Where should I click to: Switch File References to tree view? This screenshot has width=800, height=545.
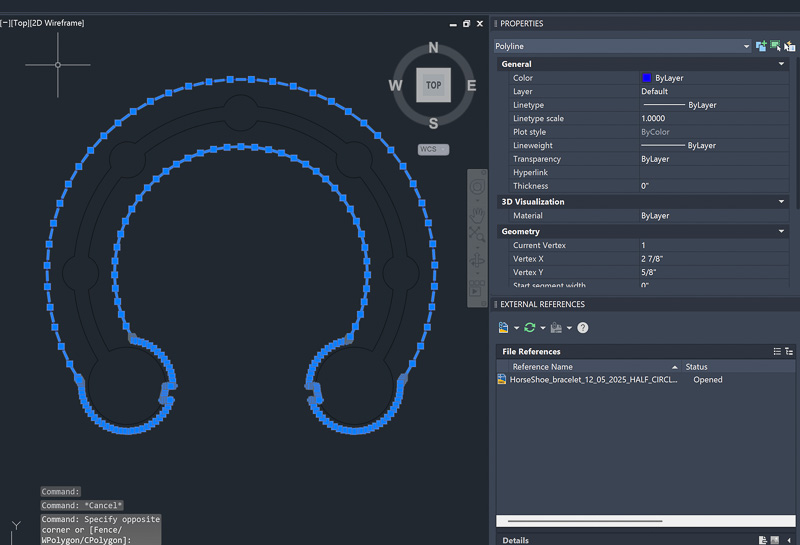(789, 351)
